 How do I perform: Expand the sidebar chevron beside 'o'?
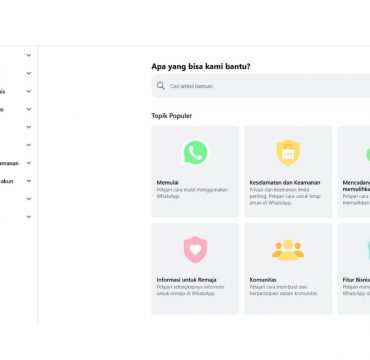29,109
